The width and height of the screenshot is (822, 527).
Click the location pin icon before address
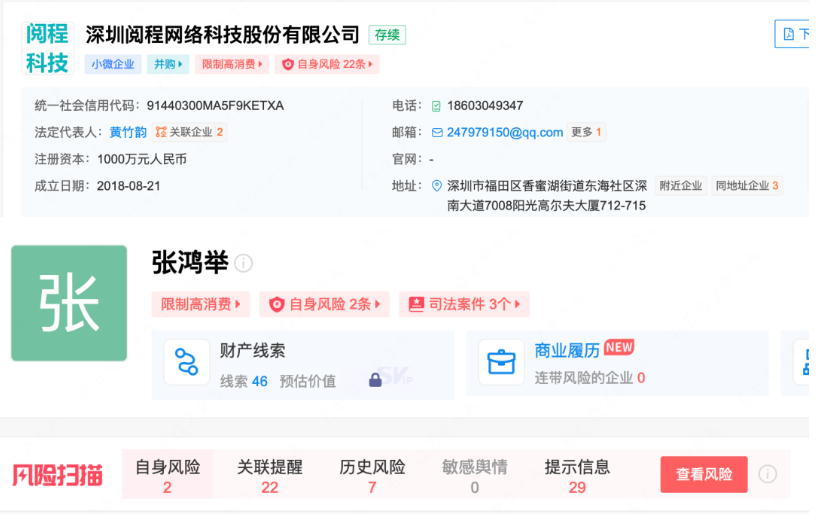coord(437,186)
